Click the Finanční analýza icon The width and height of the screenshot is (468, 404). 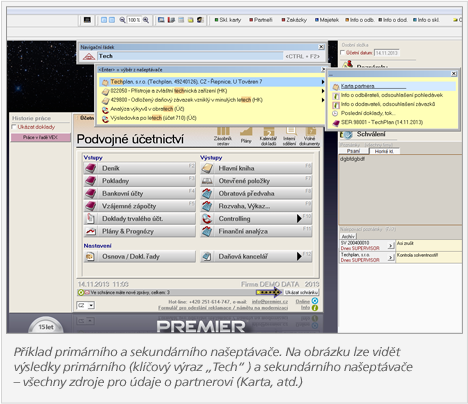coord(207,231)
